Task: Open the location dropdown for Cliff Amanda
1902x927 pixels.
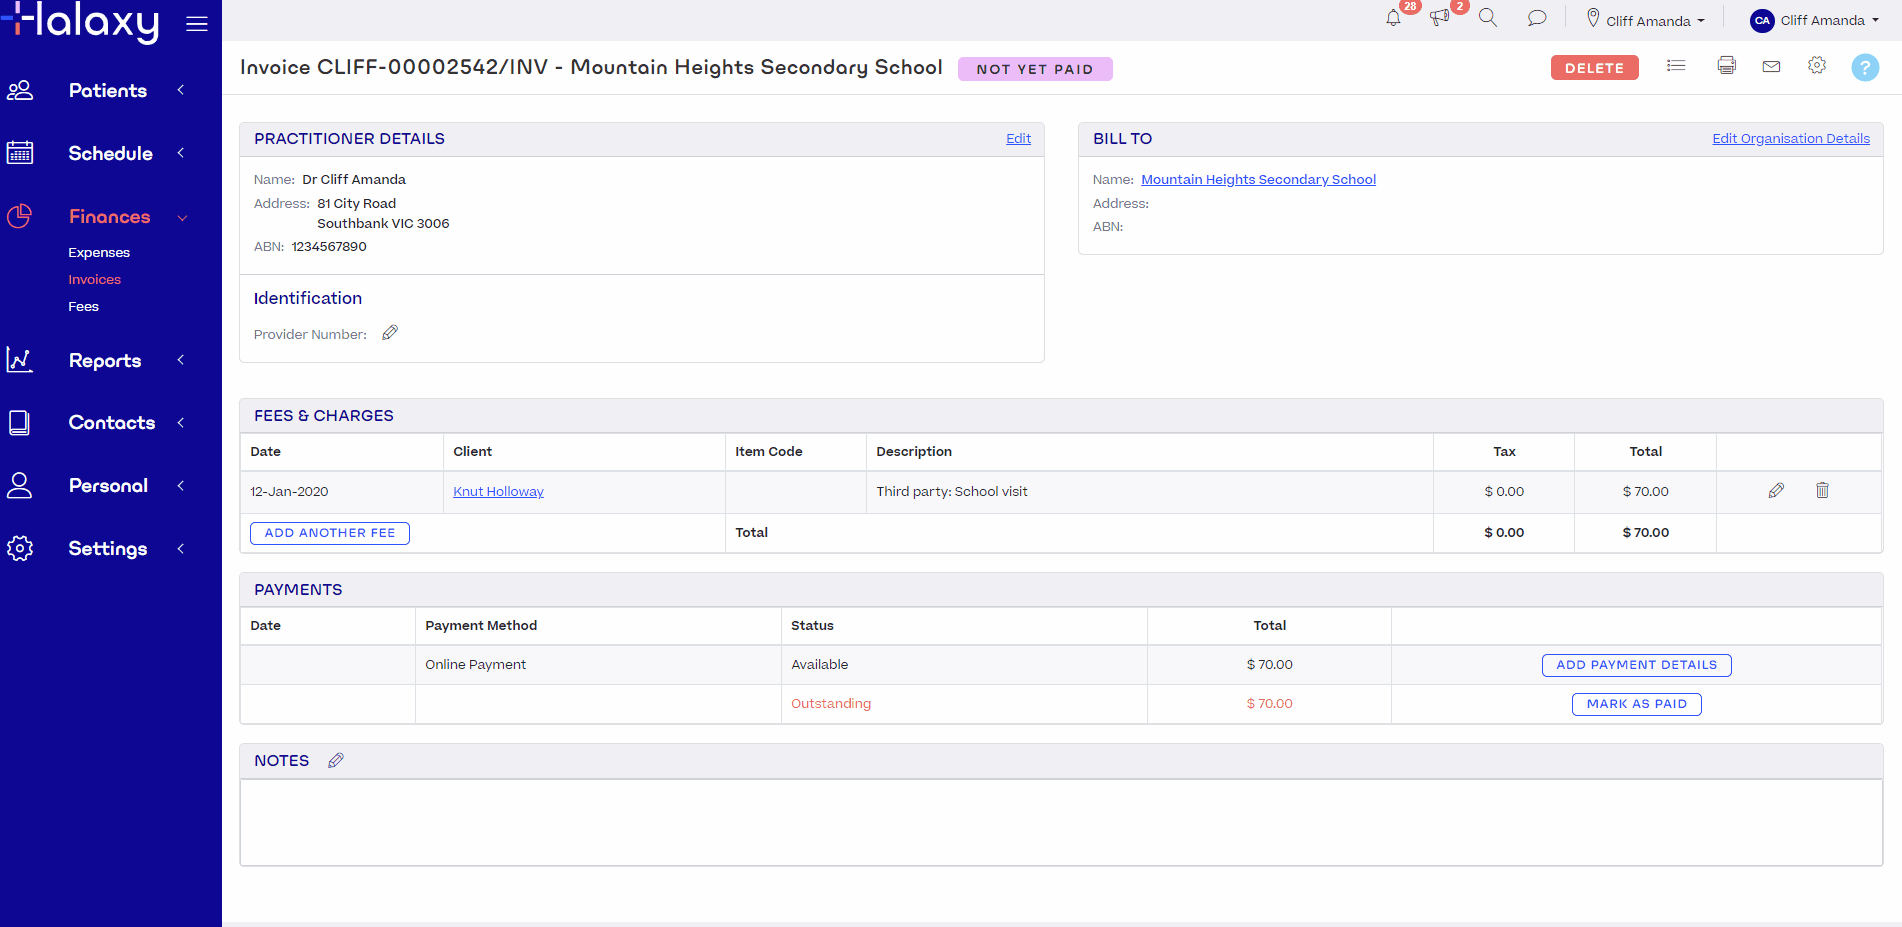Action: [x=1645, y=18]
